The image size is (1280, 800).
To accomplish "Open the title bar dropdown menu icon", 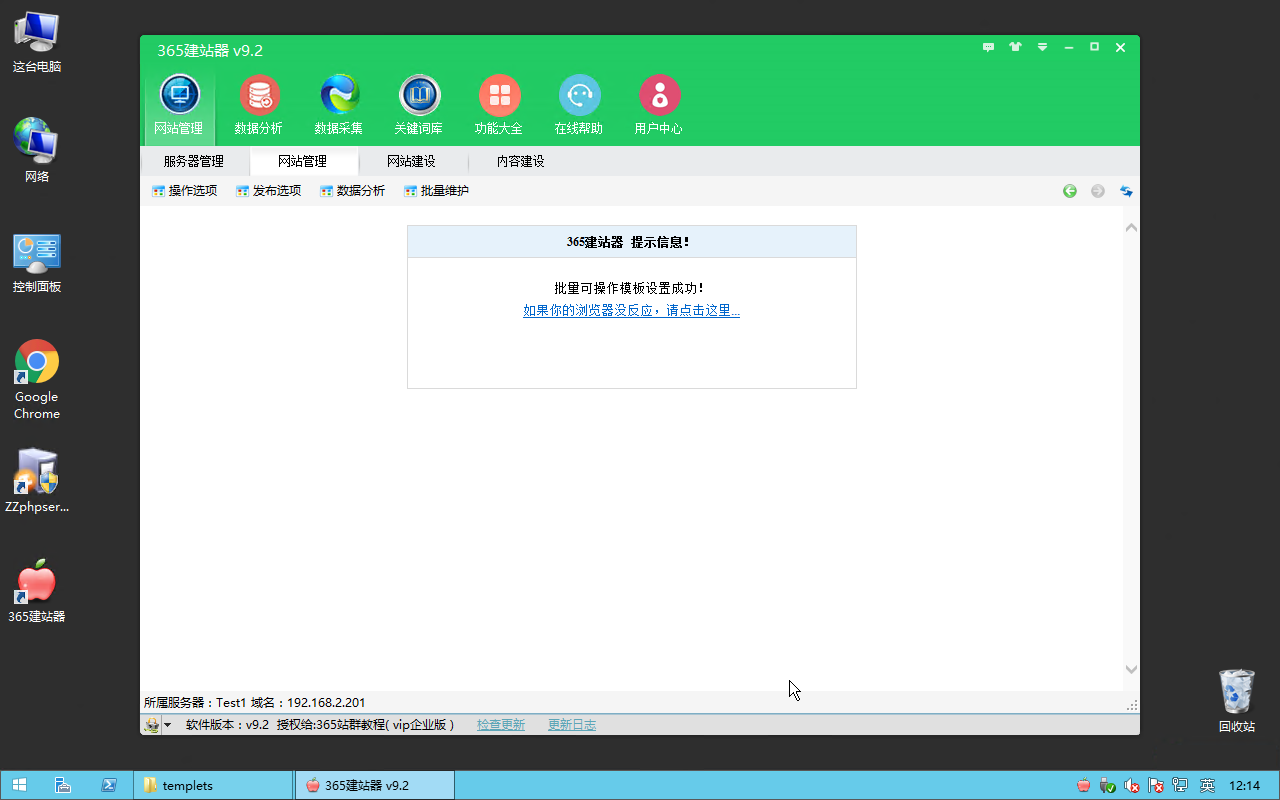I will (x=1042, y=47).
